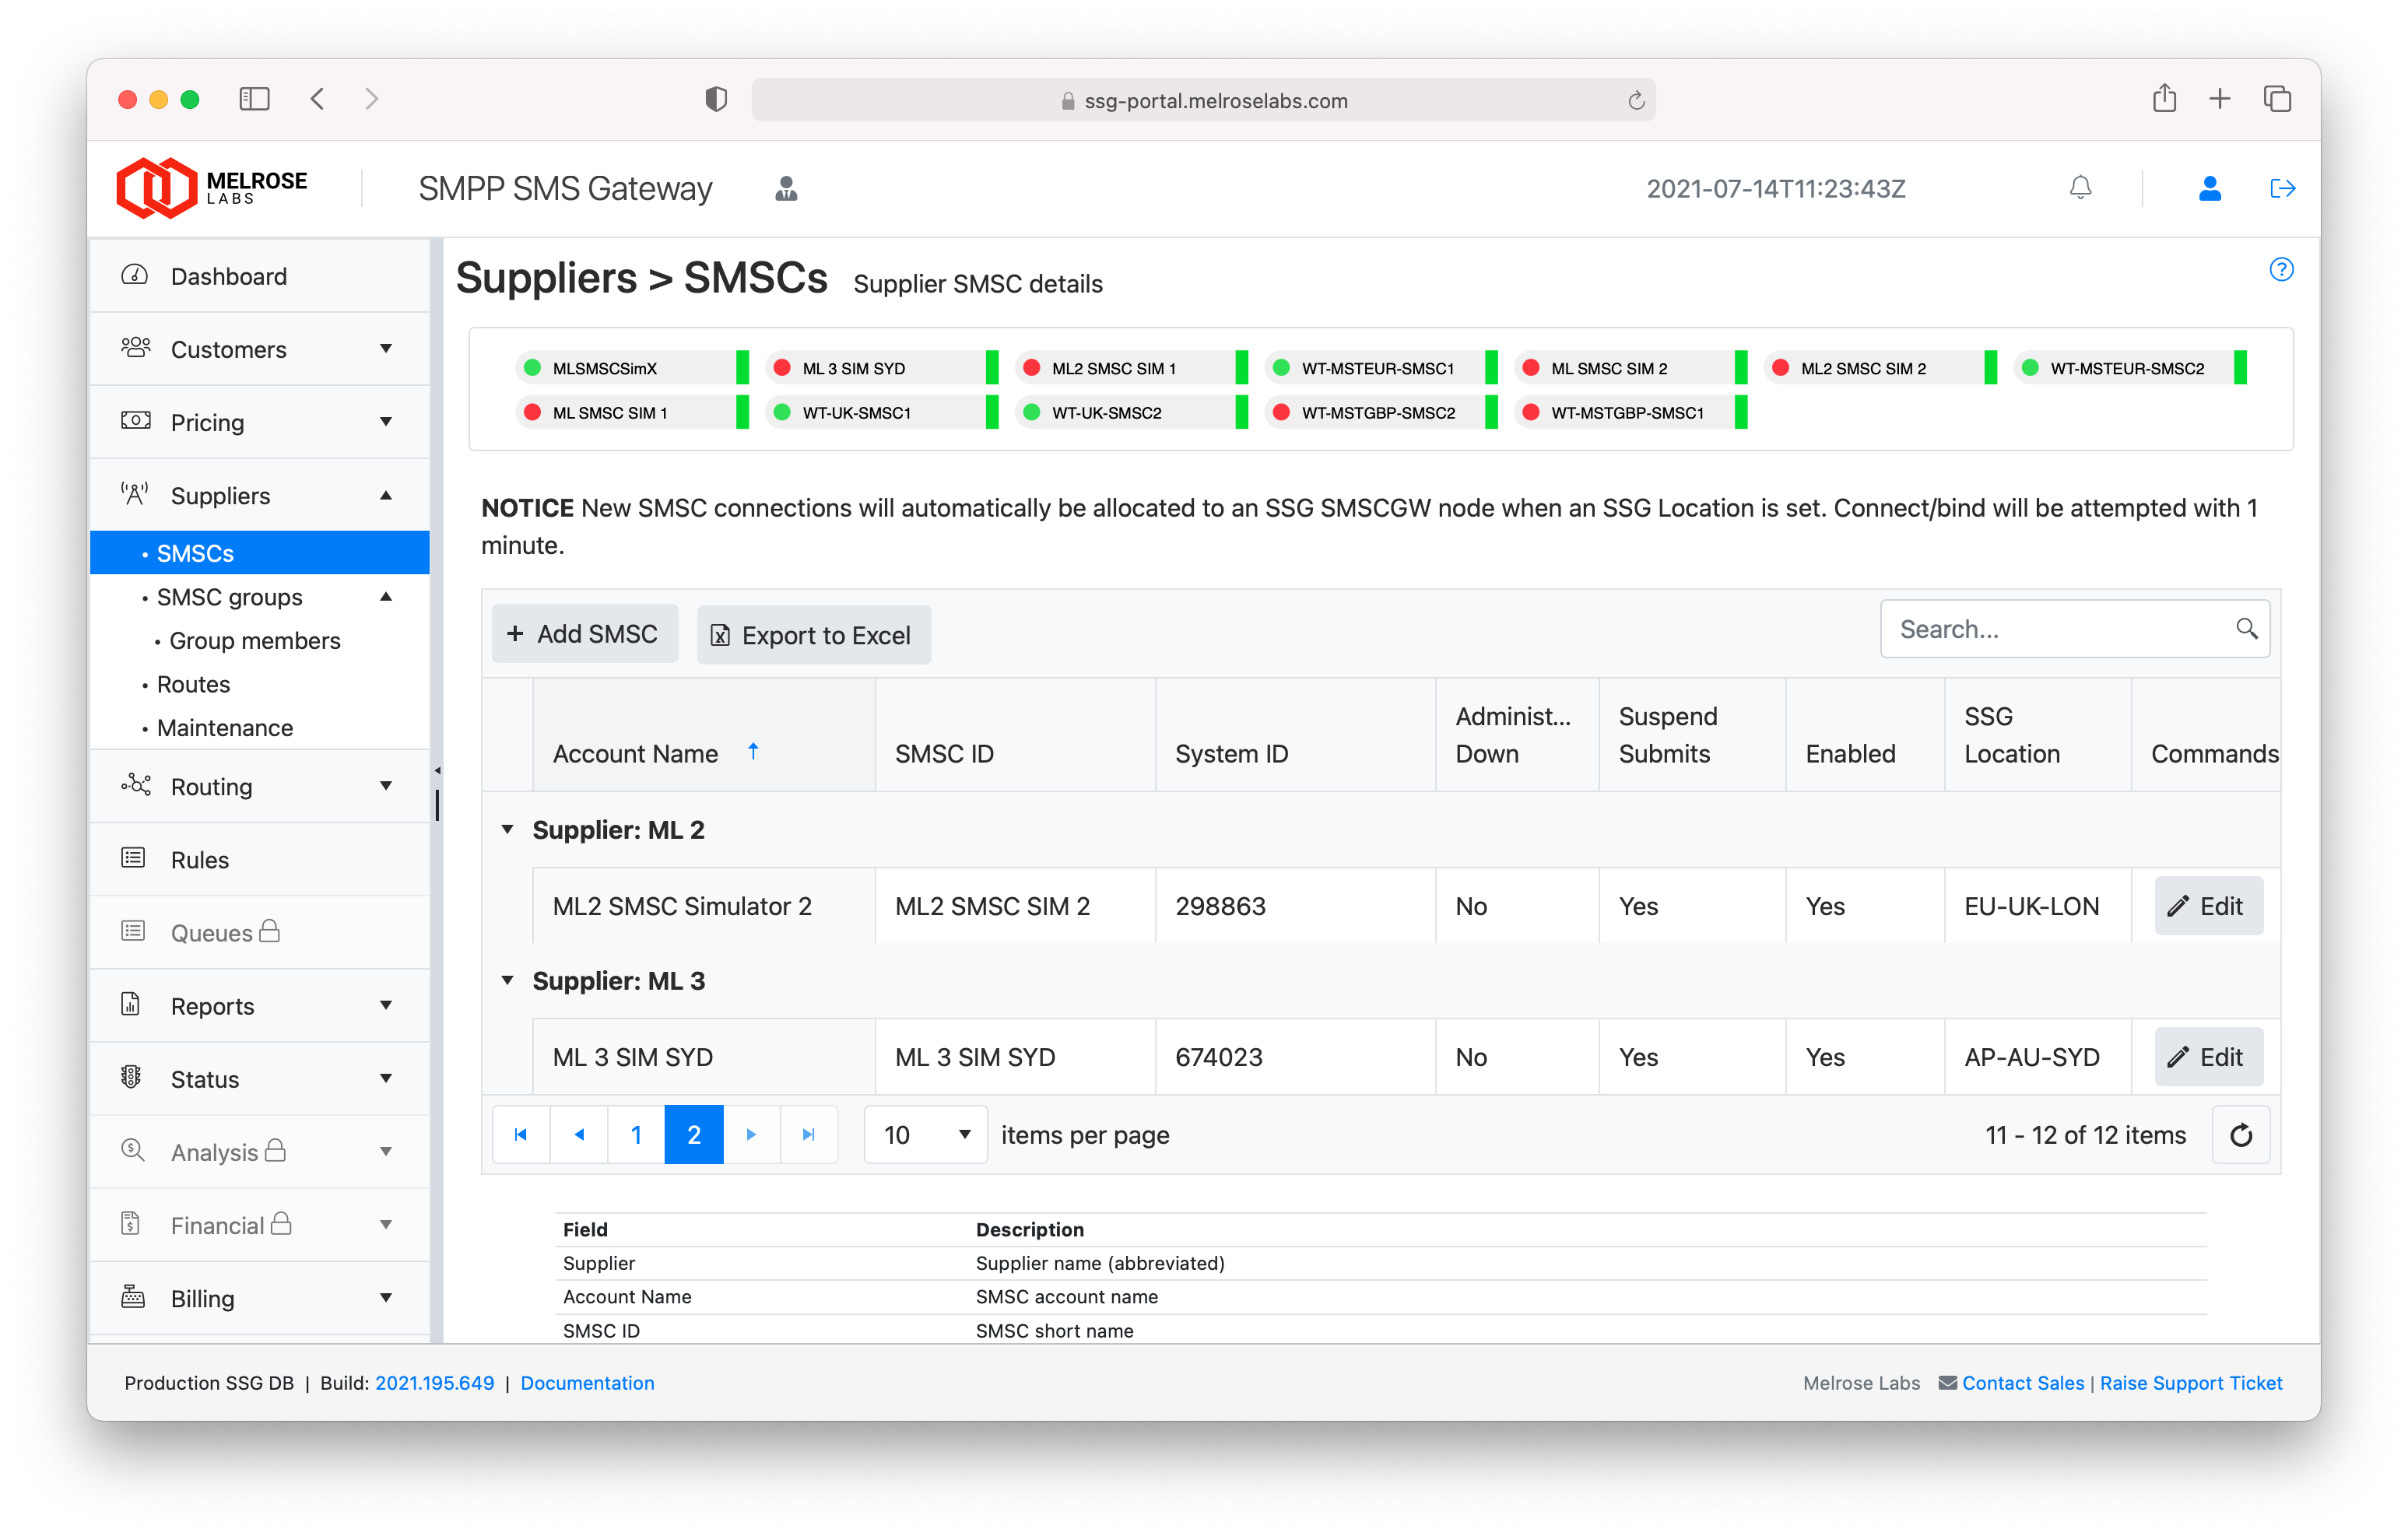This screenshot has height=1536, width=2408.
Task: Click the notifications bell icon
Action: (x=2080, y=188)
